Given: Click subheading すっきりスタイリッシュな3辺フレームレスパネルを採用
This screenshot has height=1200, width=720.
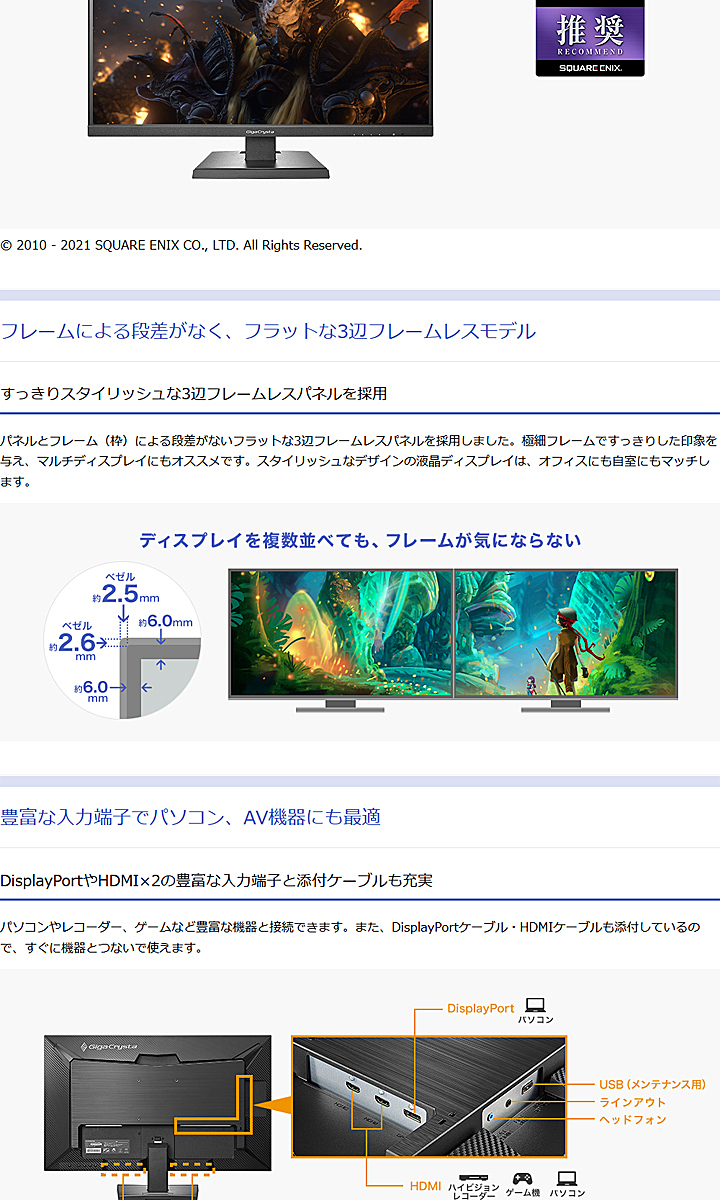Looking at the screenshot, I should (x=194, y=393).
